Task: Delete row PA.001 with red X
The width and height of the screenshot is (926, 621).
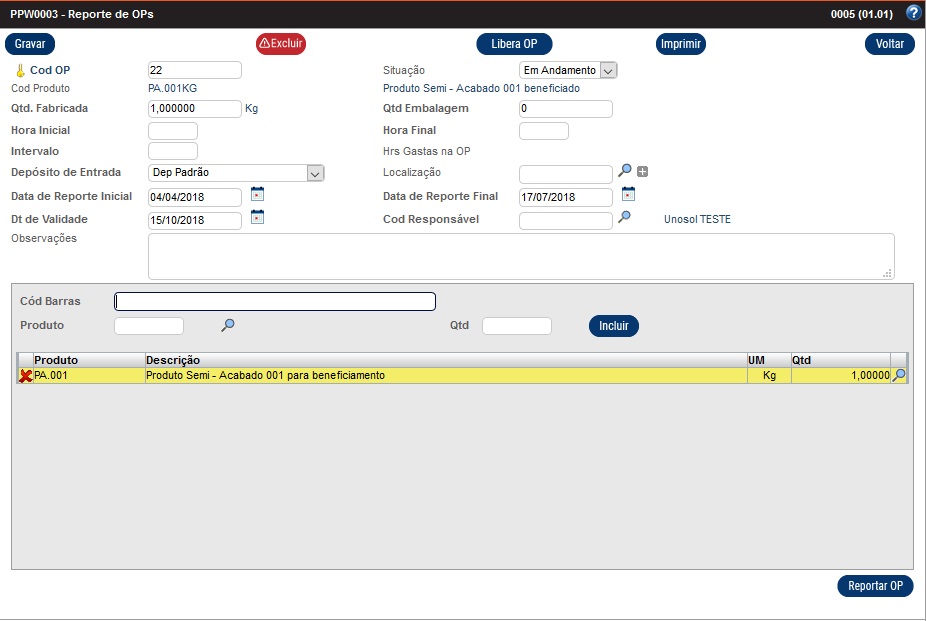Action: (25, 376)
